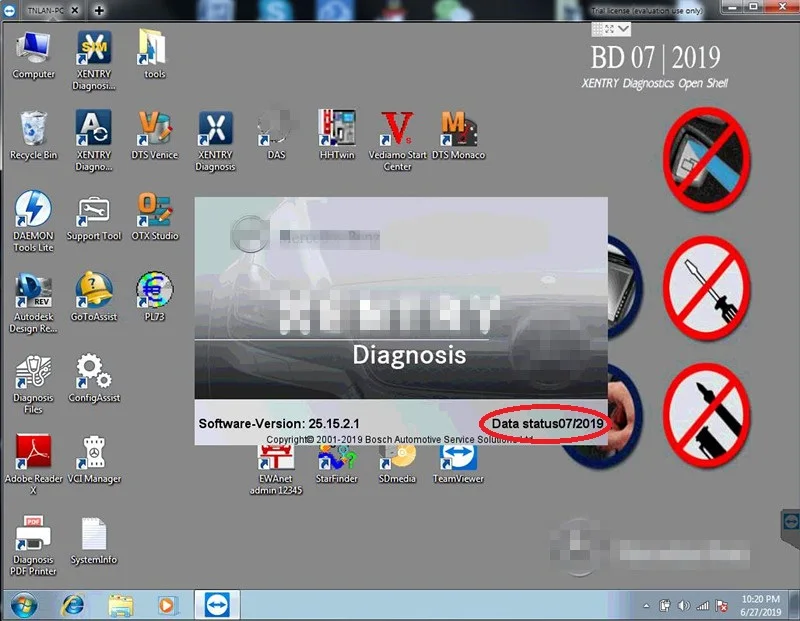Open Windows Media Player from the taskbar
Screen dimensions: 800x621
tap(167, 606)
